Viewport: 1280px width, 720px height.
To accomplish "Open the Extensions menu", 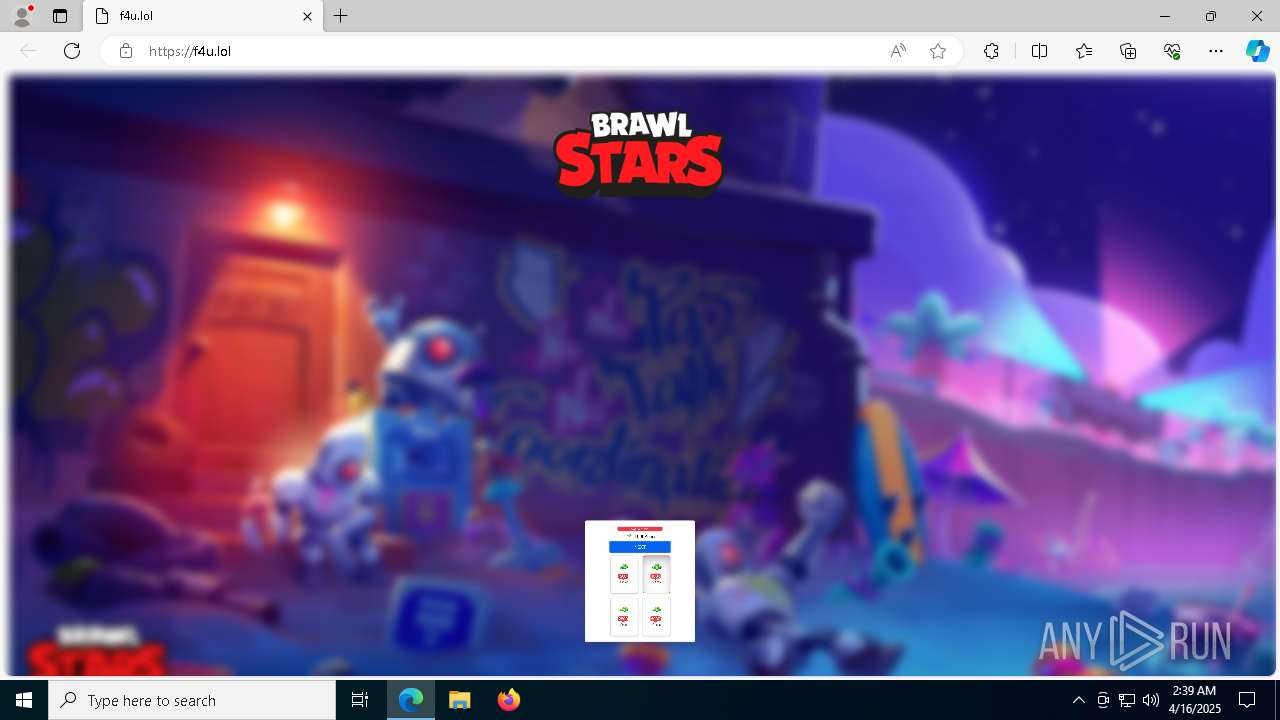I will click(991, 51).
